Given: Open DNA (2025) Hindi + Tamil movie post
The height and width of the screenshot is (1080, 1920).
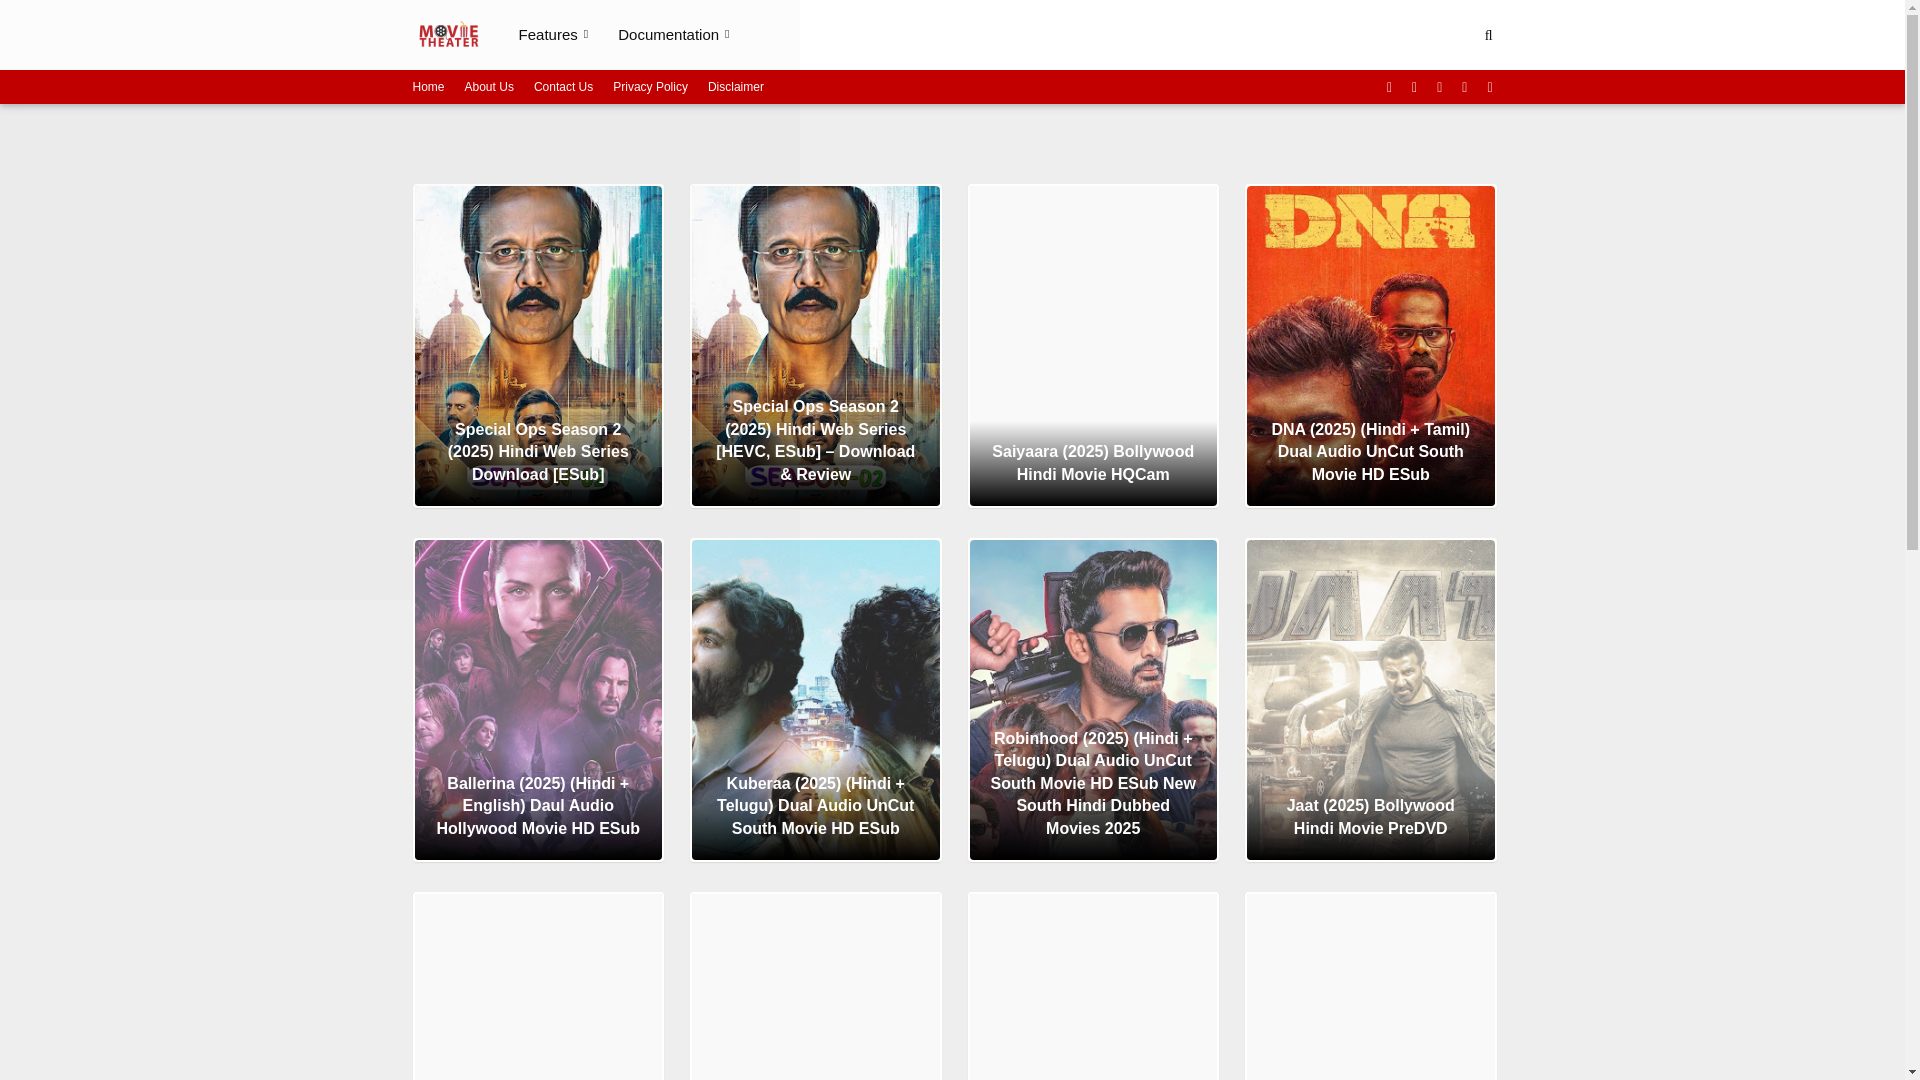Looking at the screenshot, I should coord(1371,346).
